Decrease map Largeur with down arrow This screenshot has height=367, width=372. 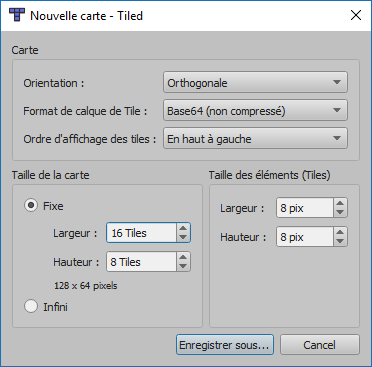click(x=183, y=237)
